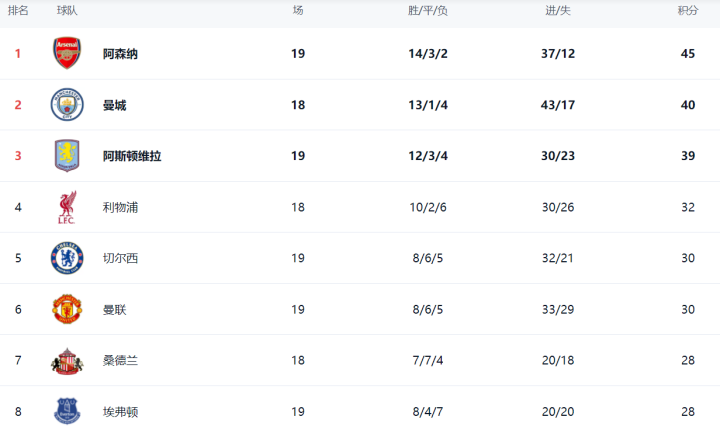
Task: Click the 积分 column header
Action: (x=688, y=10)
